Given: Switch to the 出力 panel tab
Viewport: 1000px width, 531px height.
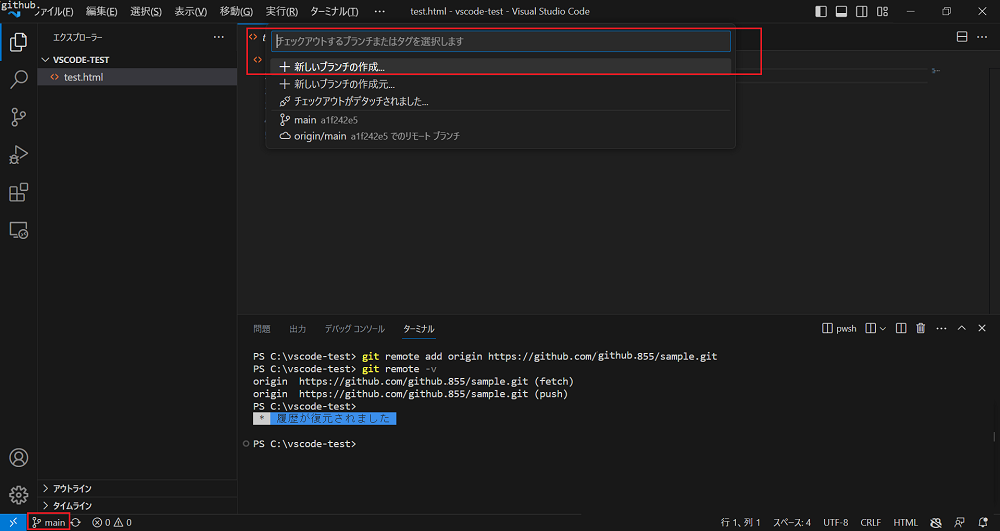Looking at the screenshot, I should 297,328.
